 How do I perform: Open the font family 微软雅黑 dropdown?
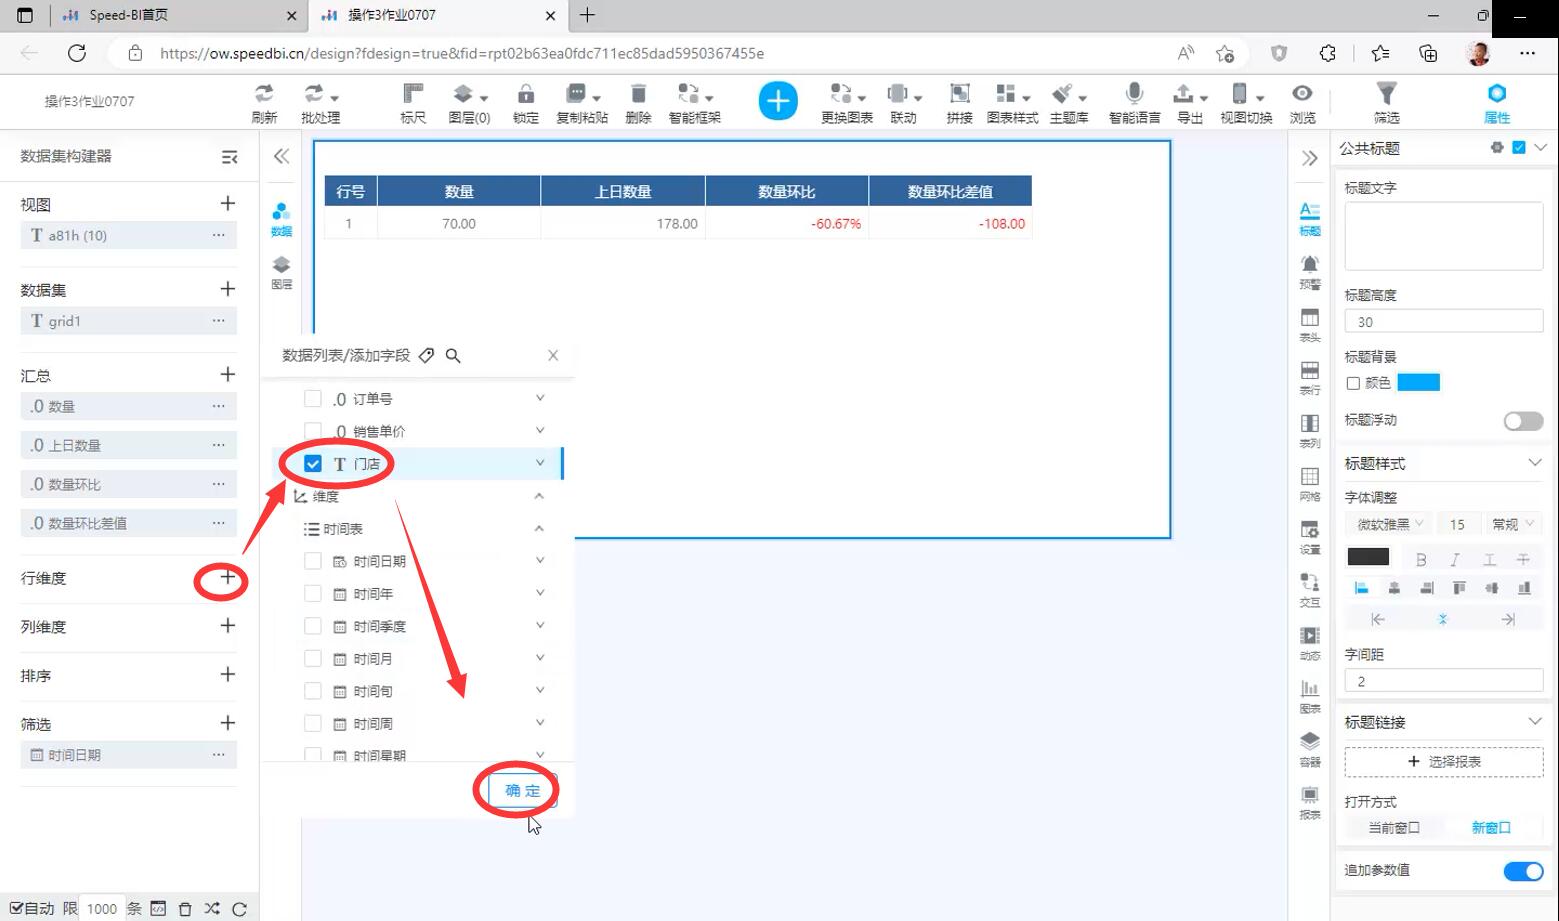[x=1390, y=524]
